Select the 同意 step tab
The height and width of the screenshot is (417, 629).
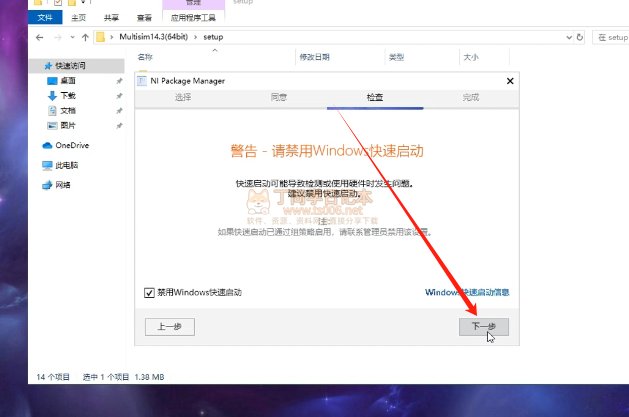[279, 97]
